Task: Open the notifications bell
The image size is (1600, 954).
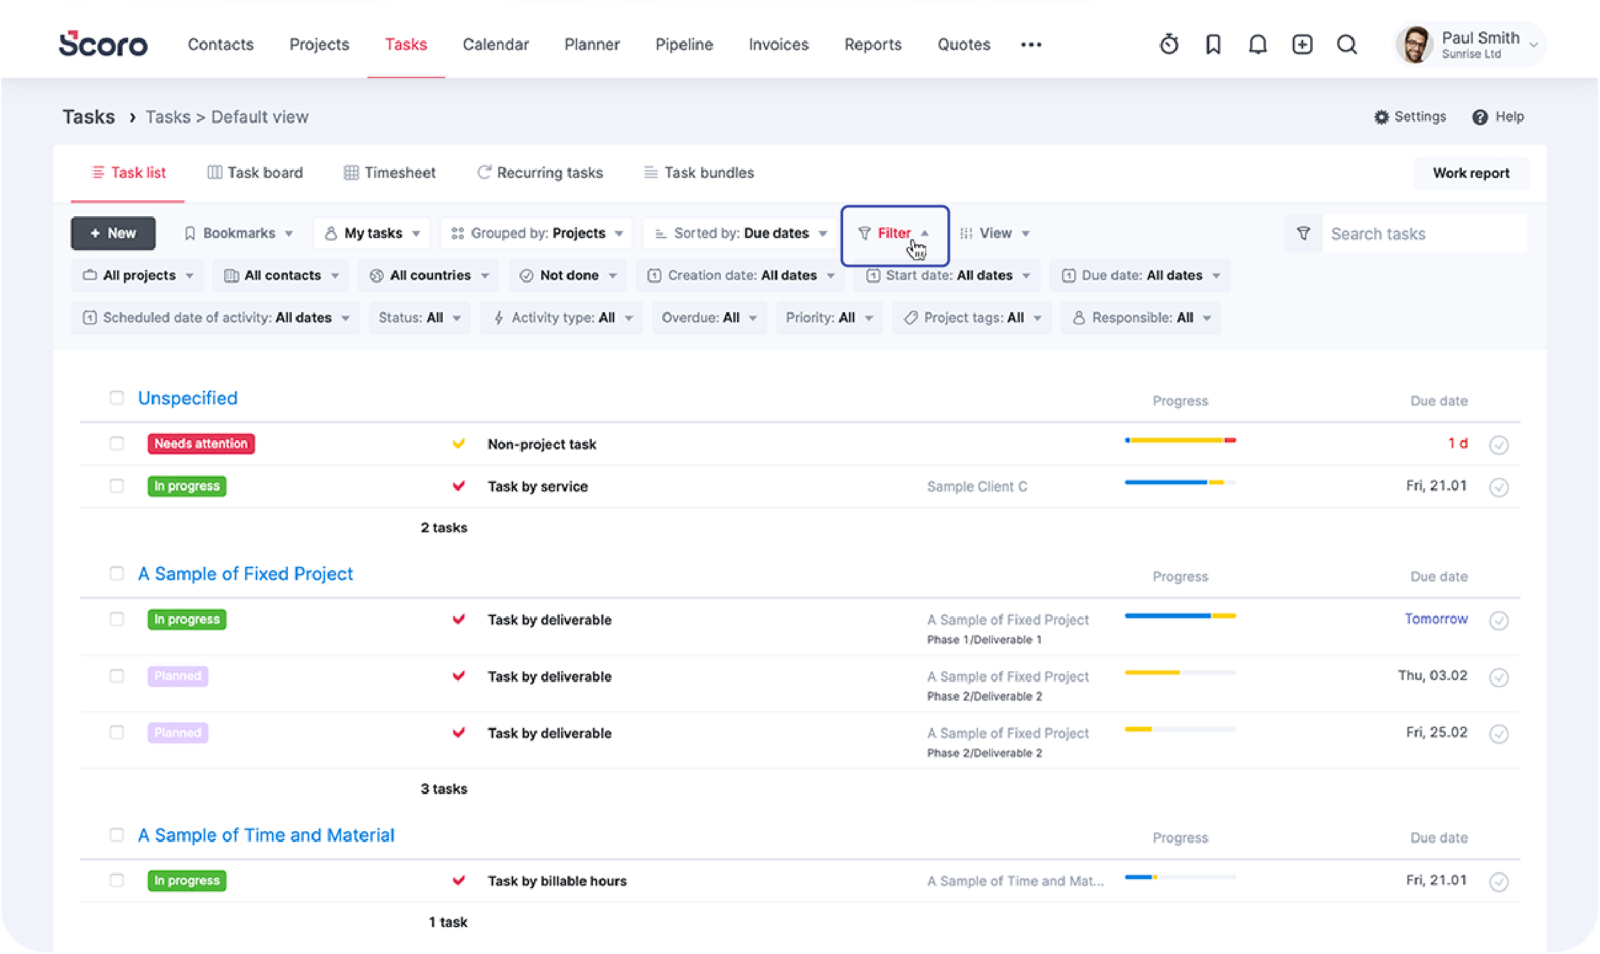Action: (x=1258, y=44)
